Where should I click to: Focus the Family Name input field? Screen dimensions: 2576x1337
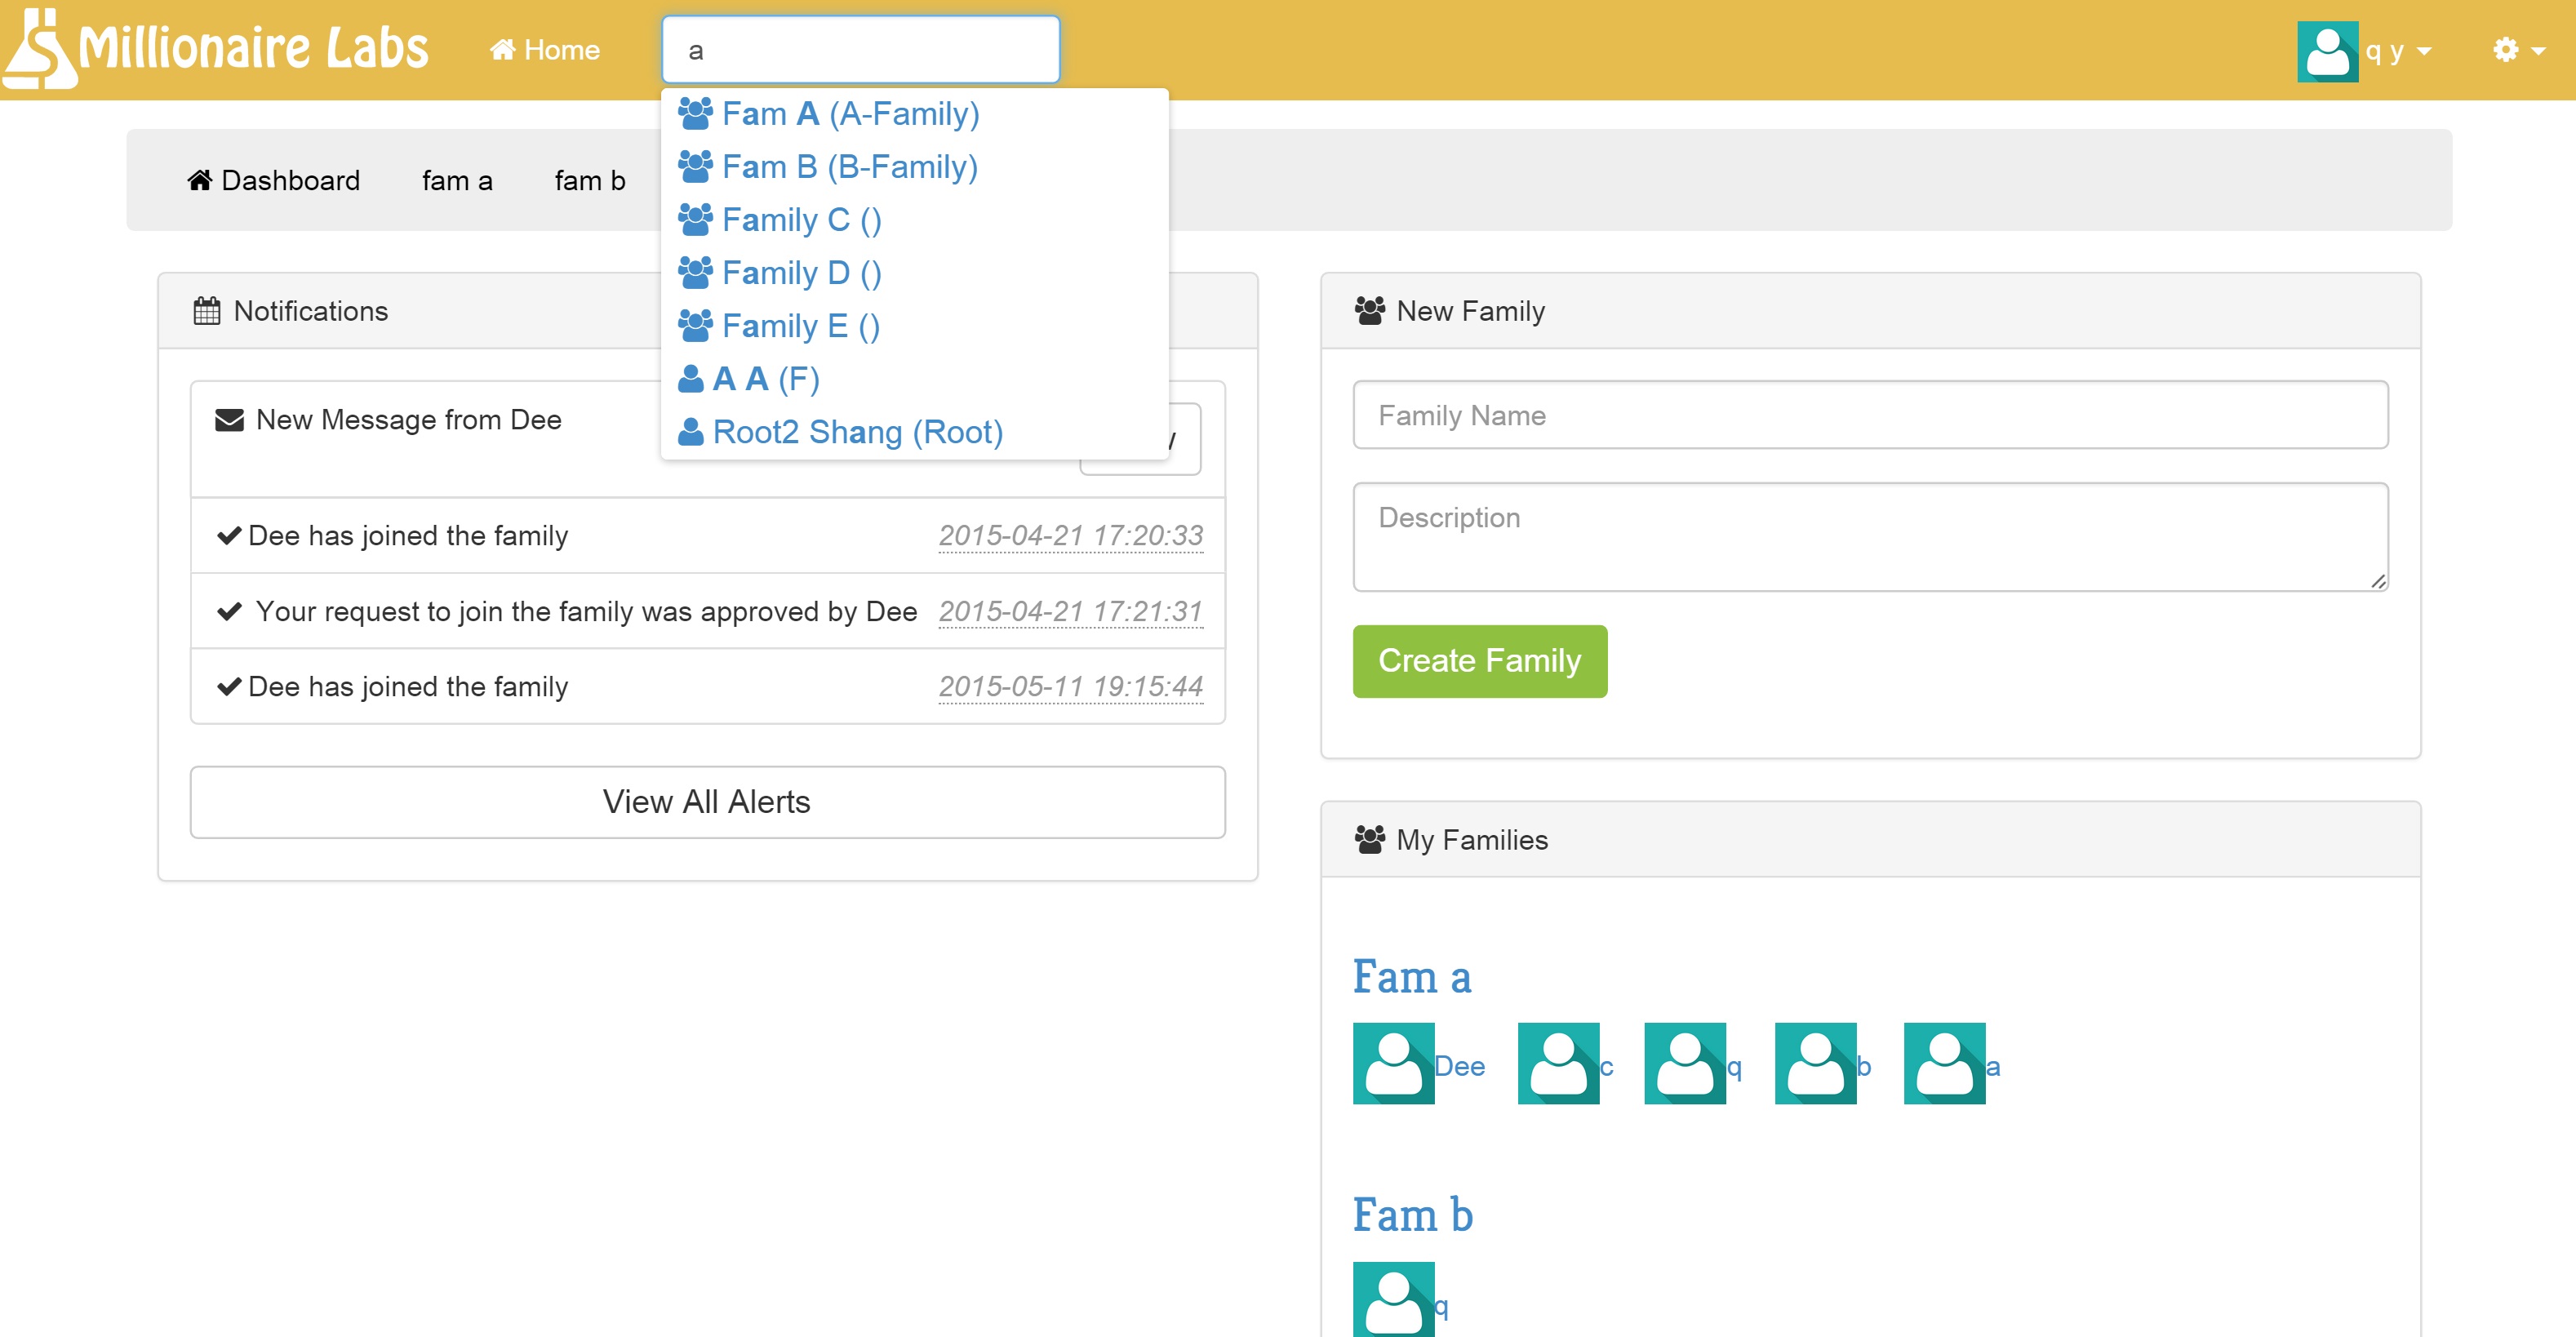[1869, 415]
